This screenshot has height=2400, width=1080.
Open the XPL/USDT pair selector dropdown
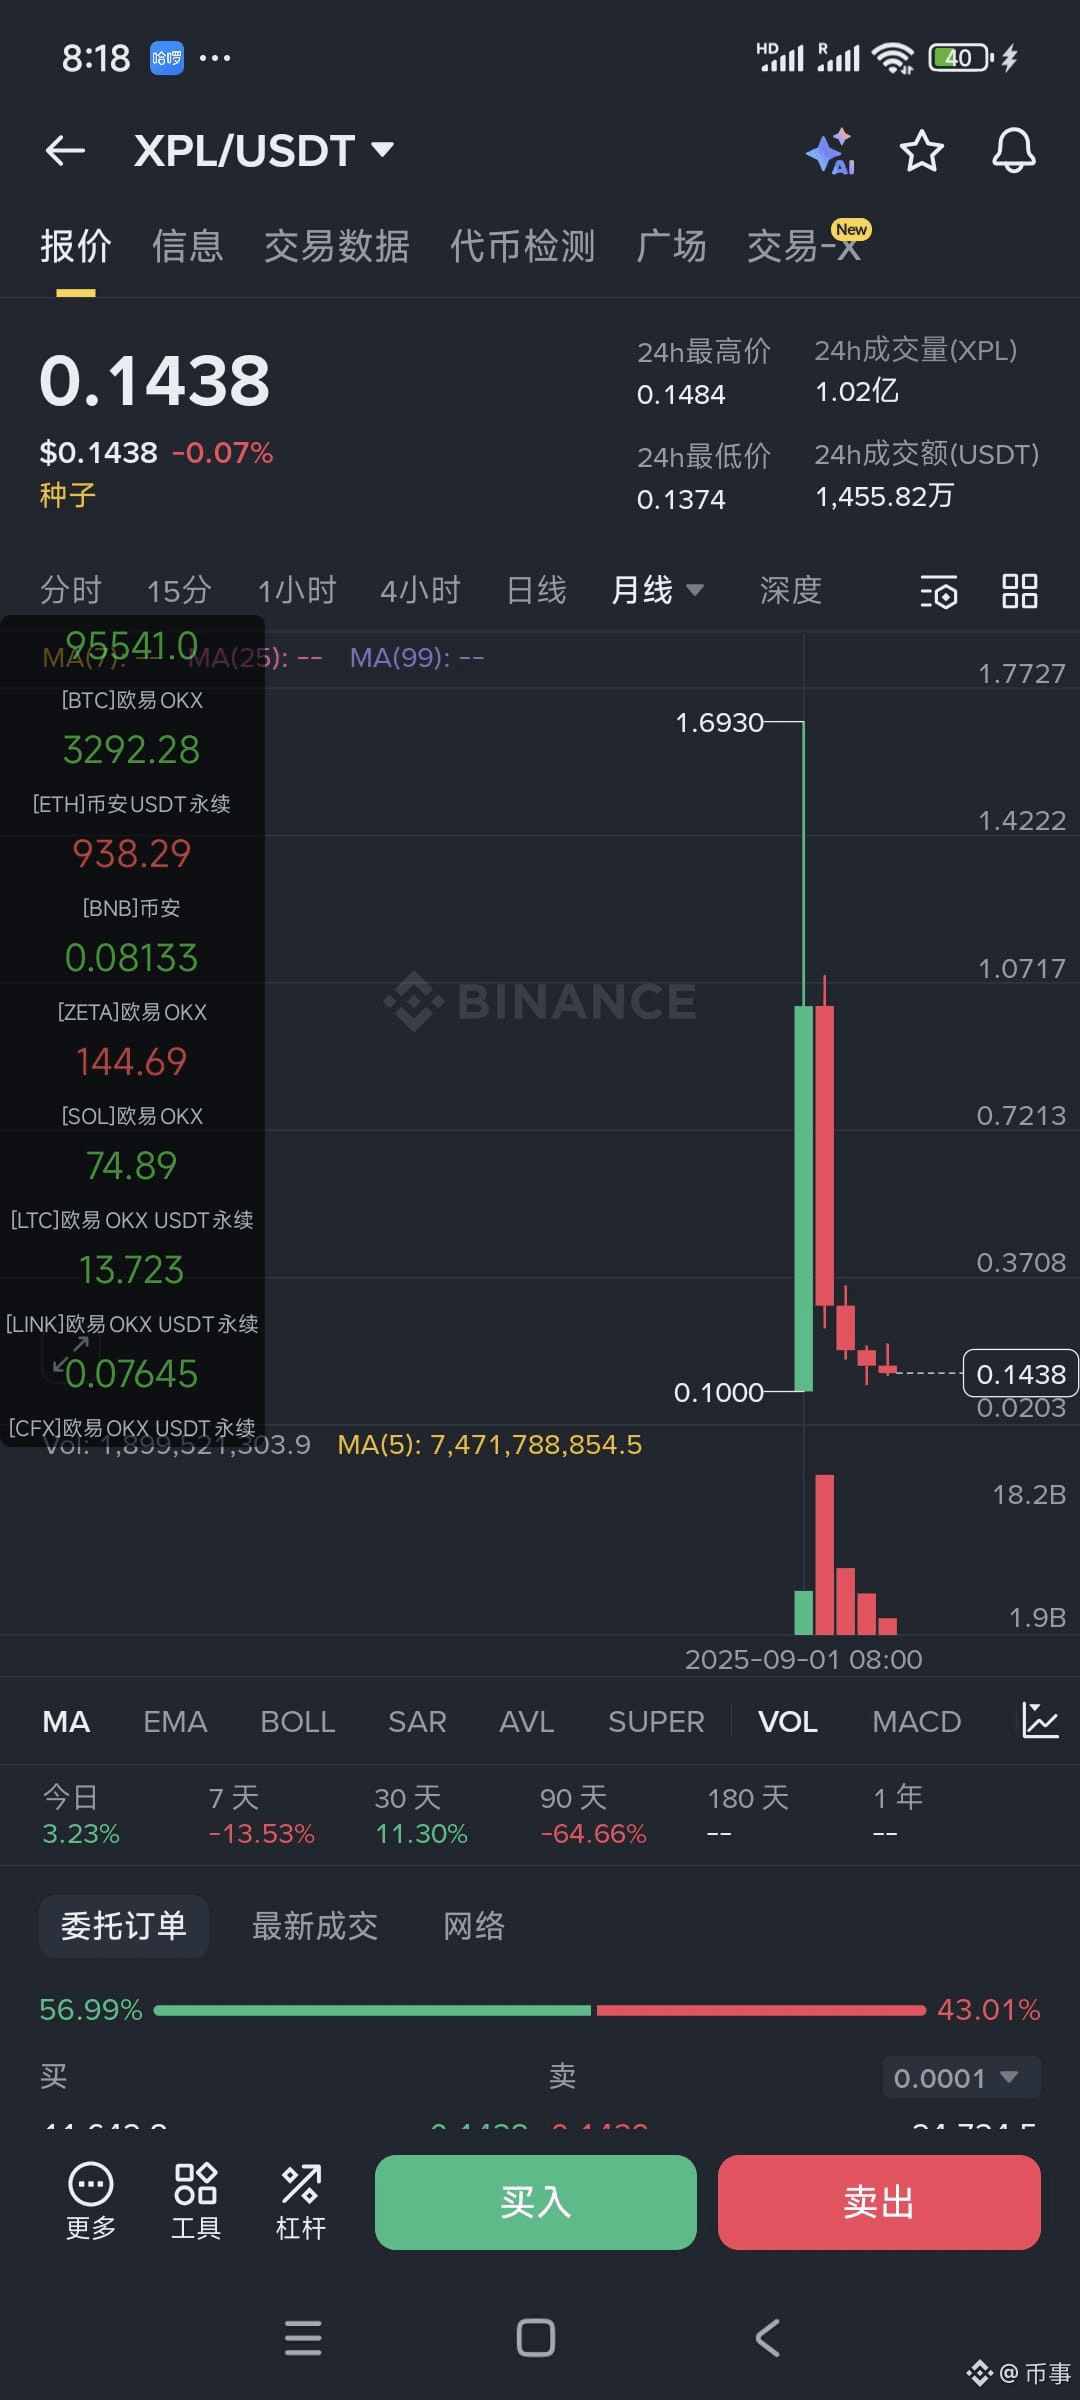click(x=264, y=151)
